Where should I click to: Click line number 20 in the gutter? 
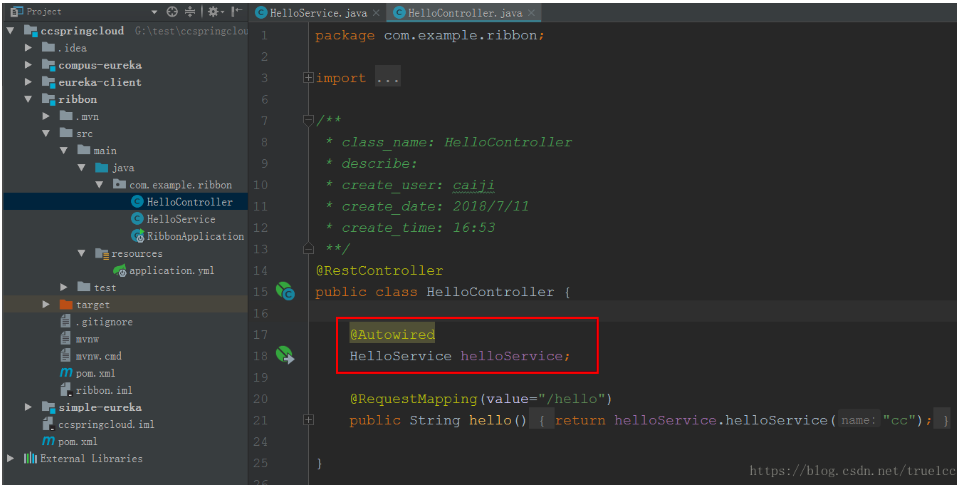pos(261,399)
